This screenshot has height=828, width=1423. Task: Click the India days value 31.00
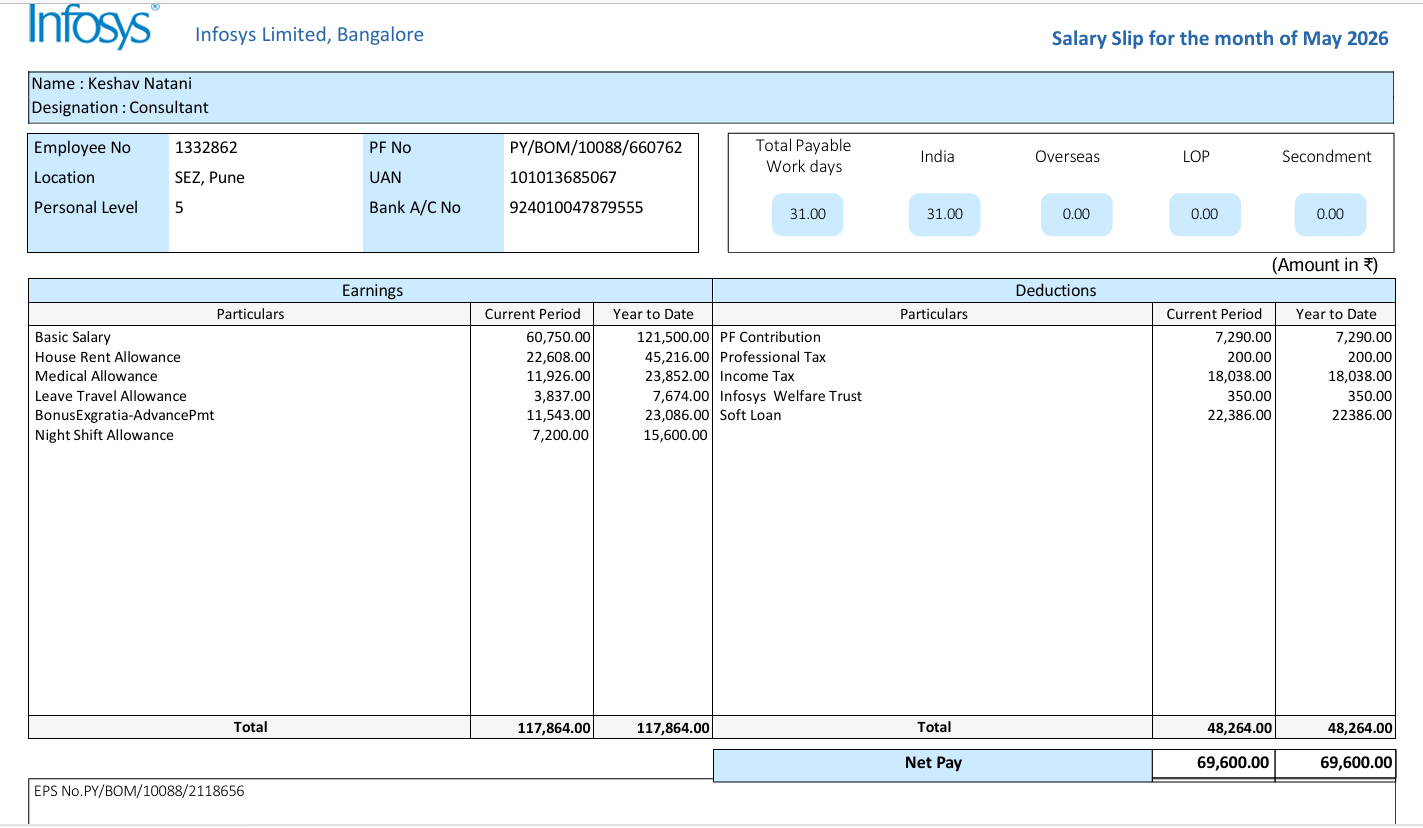pos(944,214)
